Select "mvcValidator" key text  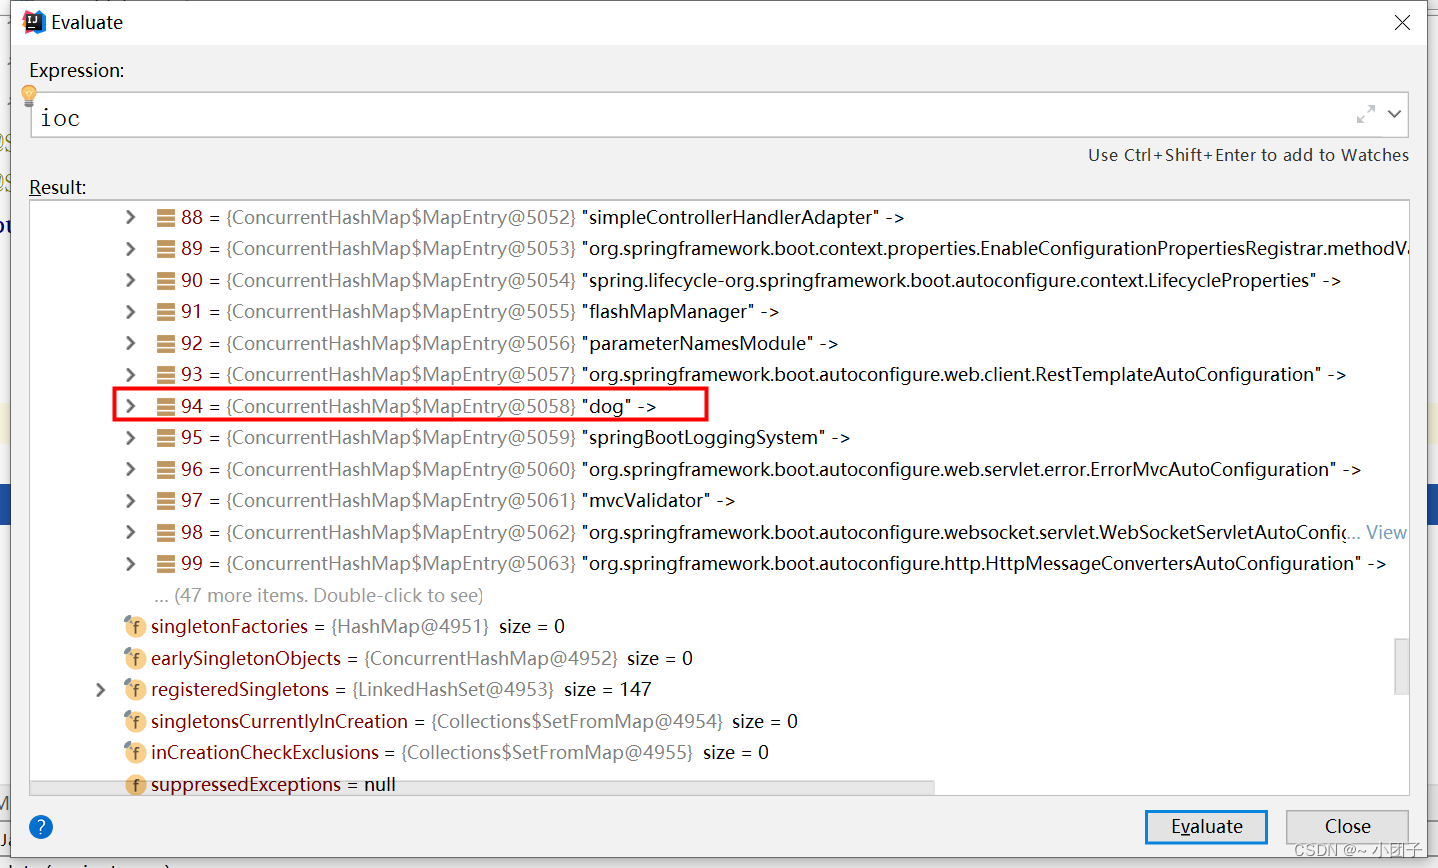646,500
